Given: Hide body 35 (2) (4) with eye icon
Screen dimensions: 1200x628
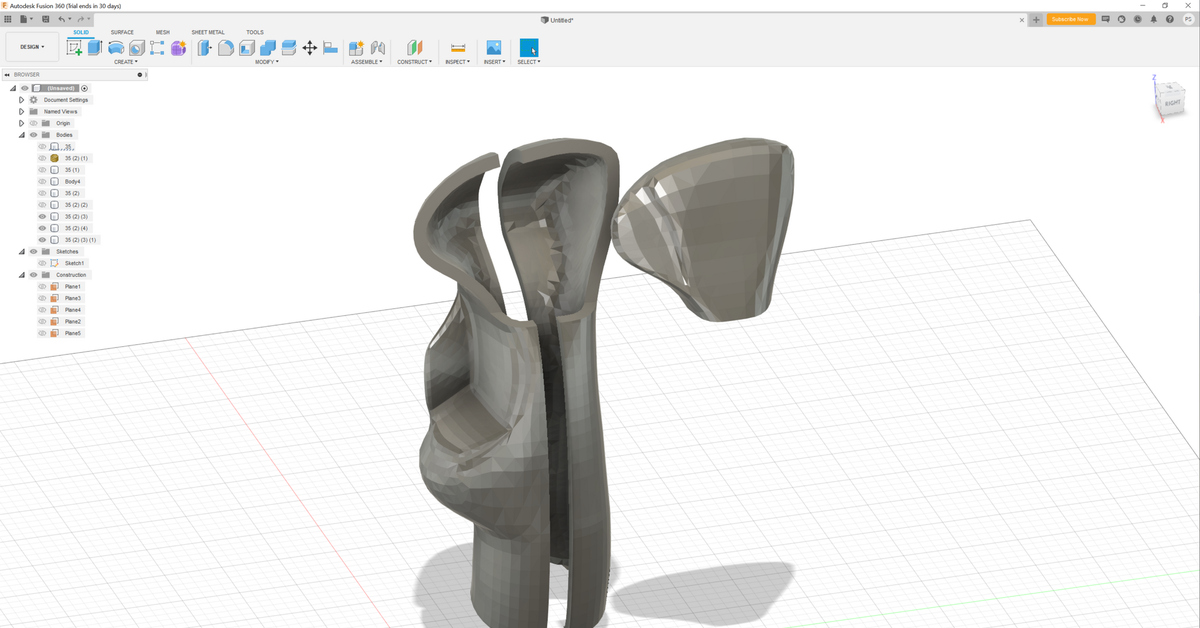Looking at the screenshot, I should [42, 228].
